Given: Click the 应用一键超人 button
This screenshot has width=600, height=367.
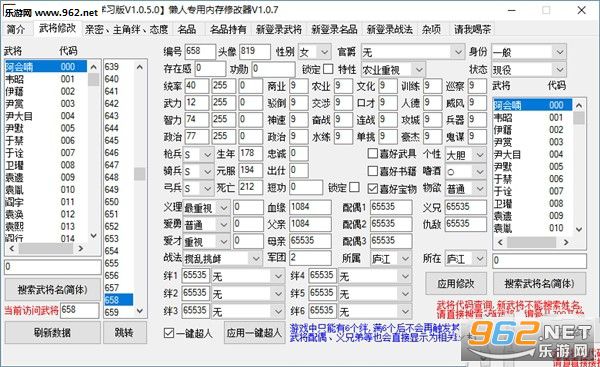Looking at the screenshot, I should (254, 333).
